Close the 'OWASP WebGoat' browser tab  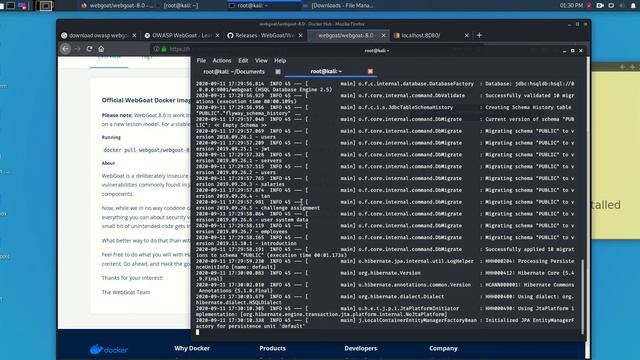tap(218, 36)
